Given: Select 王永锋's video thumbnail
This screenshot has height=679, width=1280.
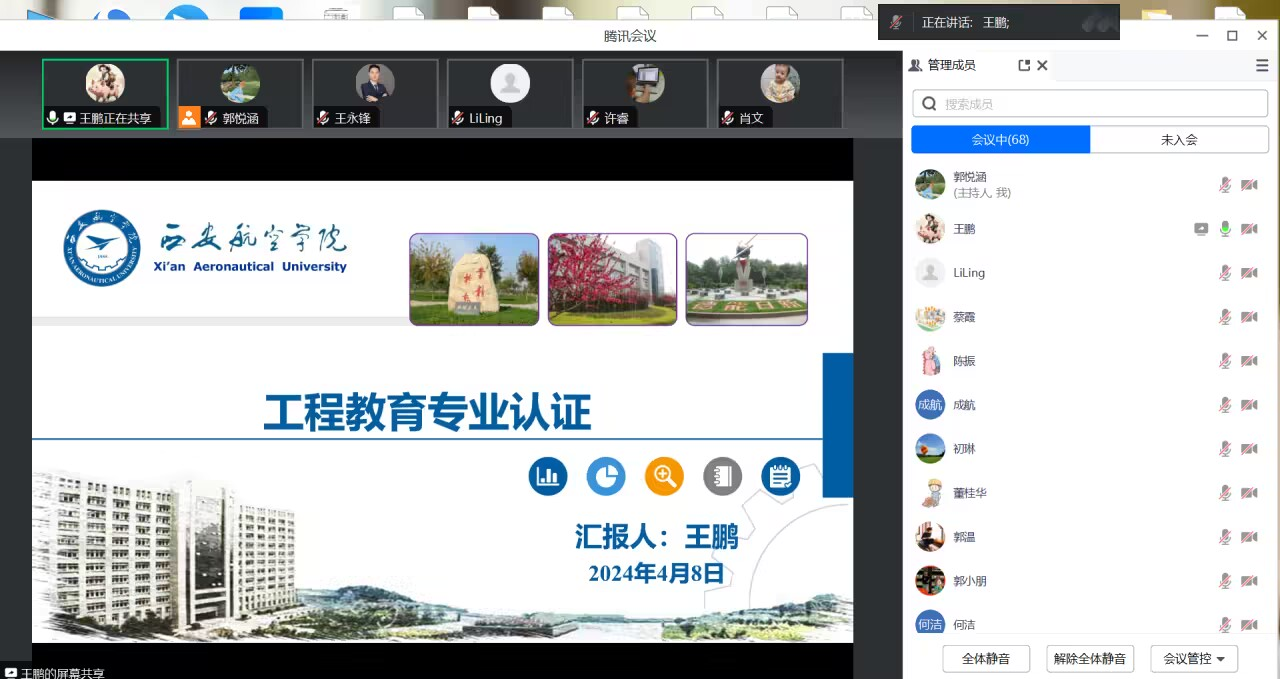Looking at the screenshot, I should [x=375, y=93].
